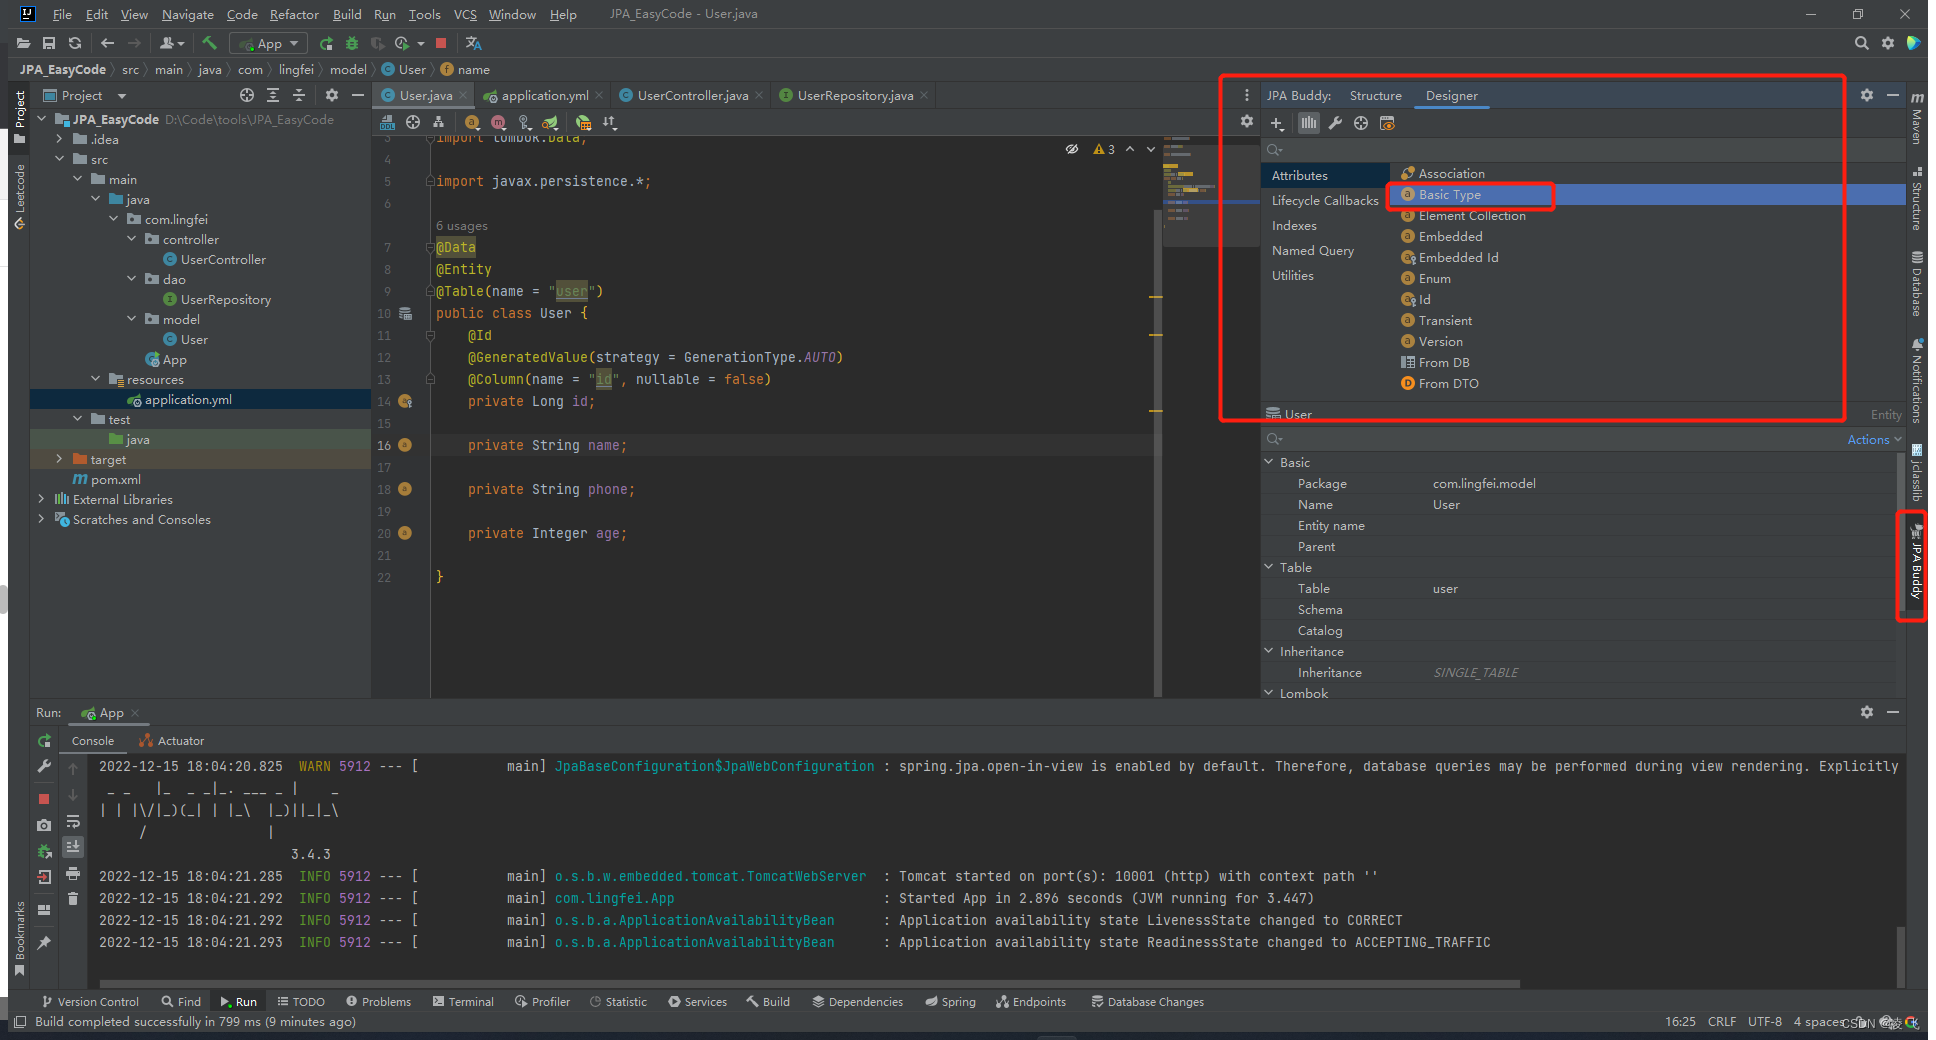Click the Spring Data repository leaf icon in editor toolbar

pos(550,122)
